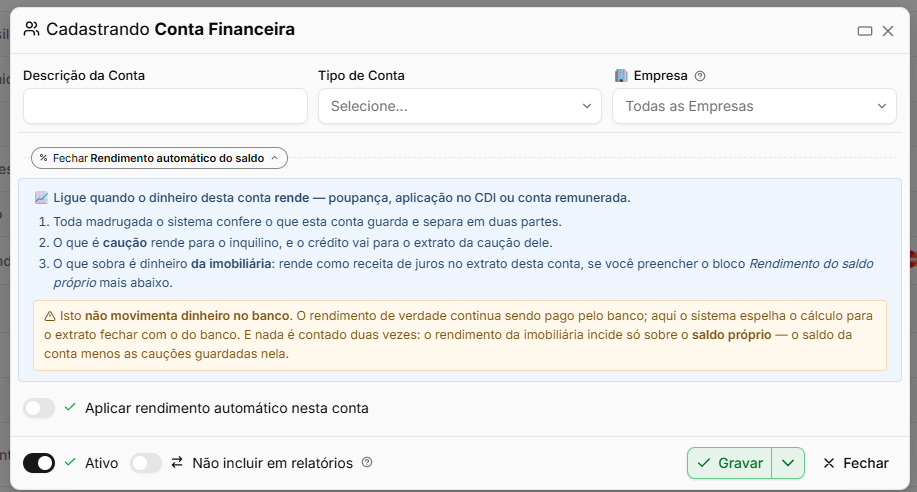Click line 'O que é caução rende para o inquilino'
917x492 pixels.
pyautogui.click(x=303, y=243)
